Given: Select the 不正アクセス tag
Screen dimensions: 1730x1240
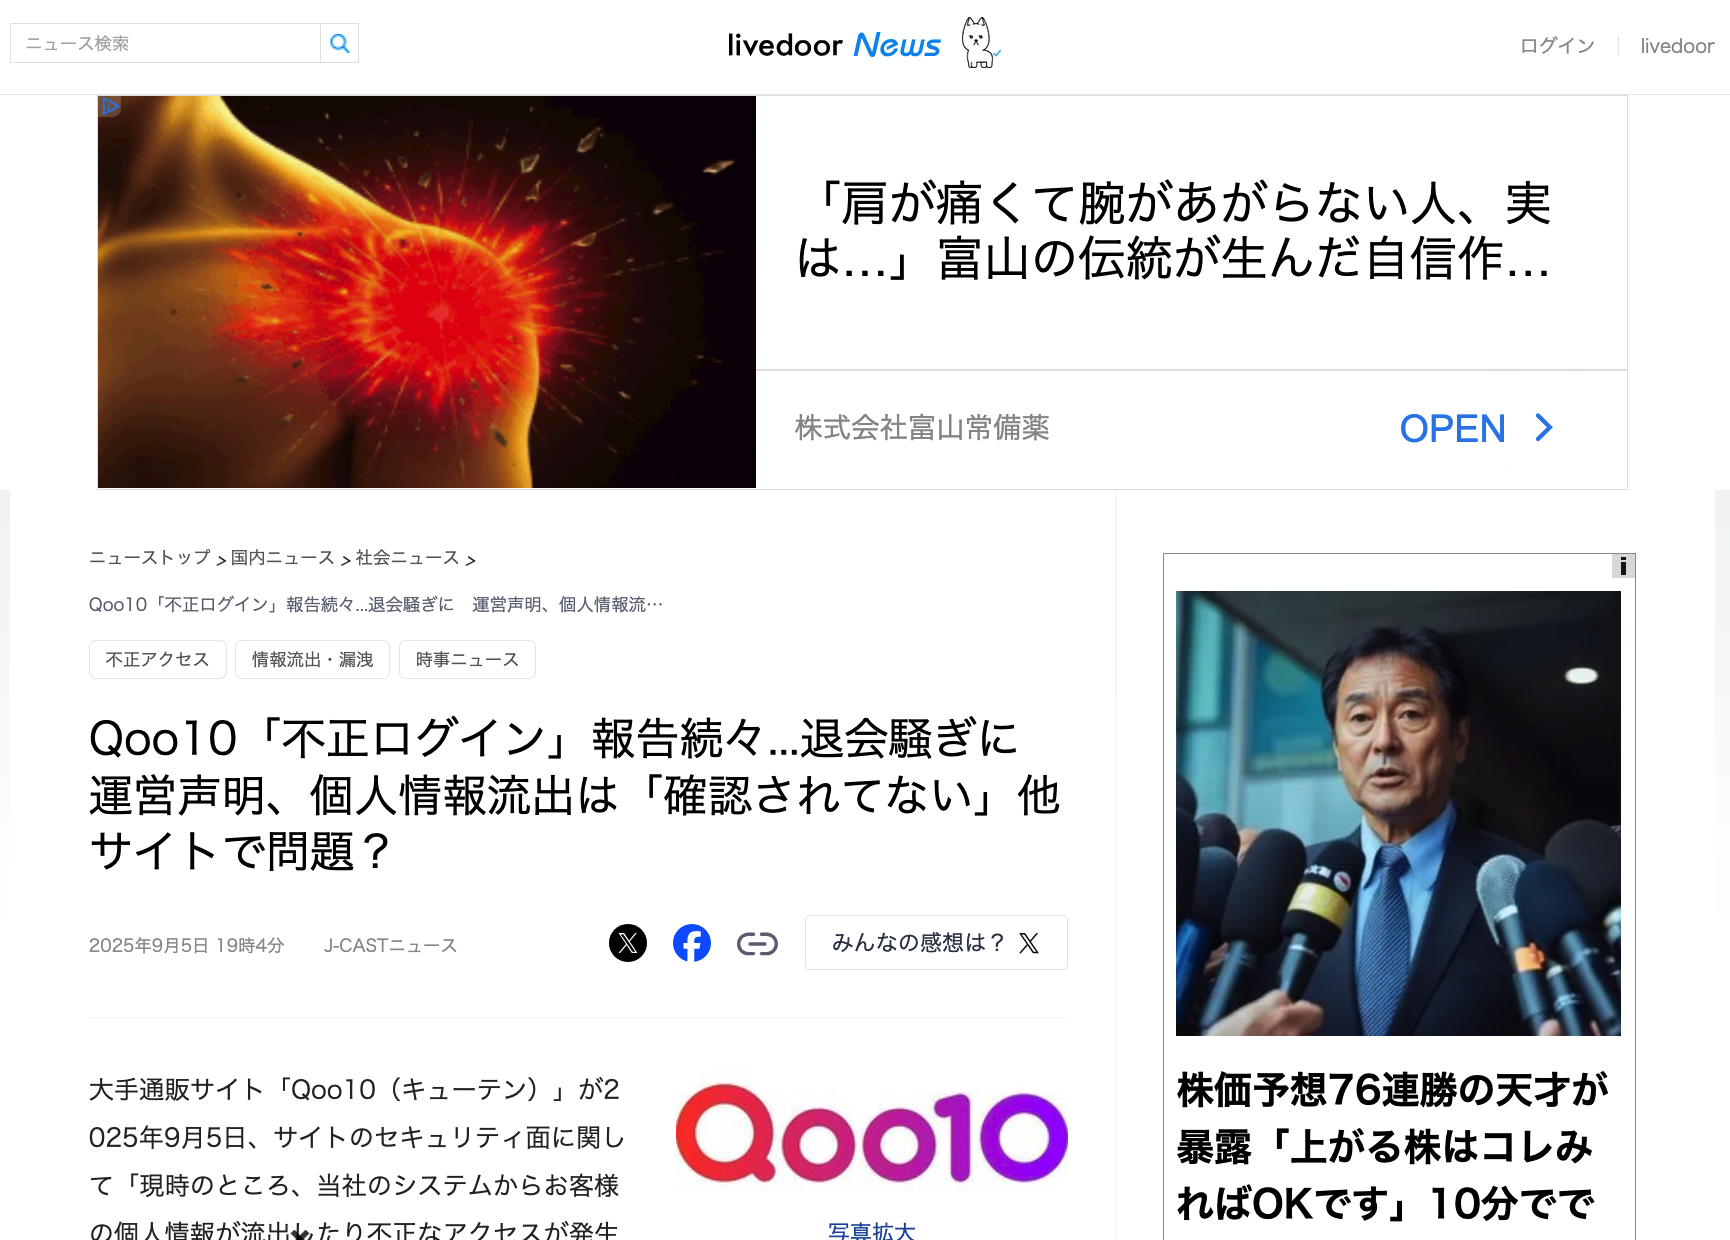Looking at the screenshot, I should click(158, 660).
